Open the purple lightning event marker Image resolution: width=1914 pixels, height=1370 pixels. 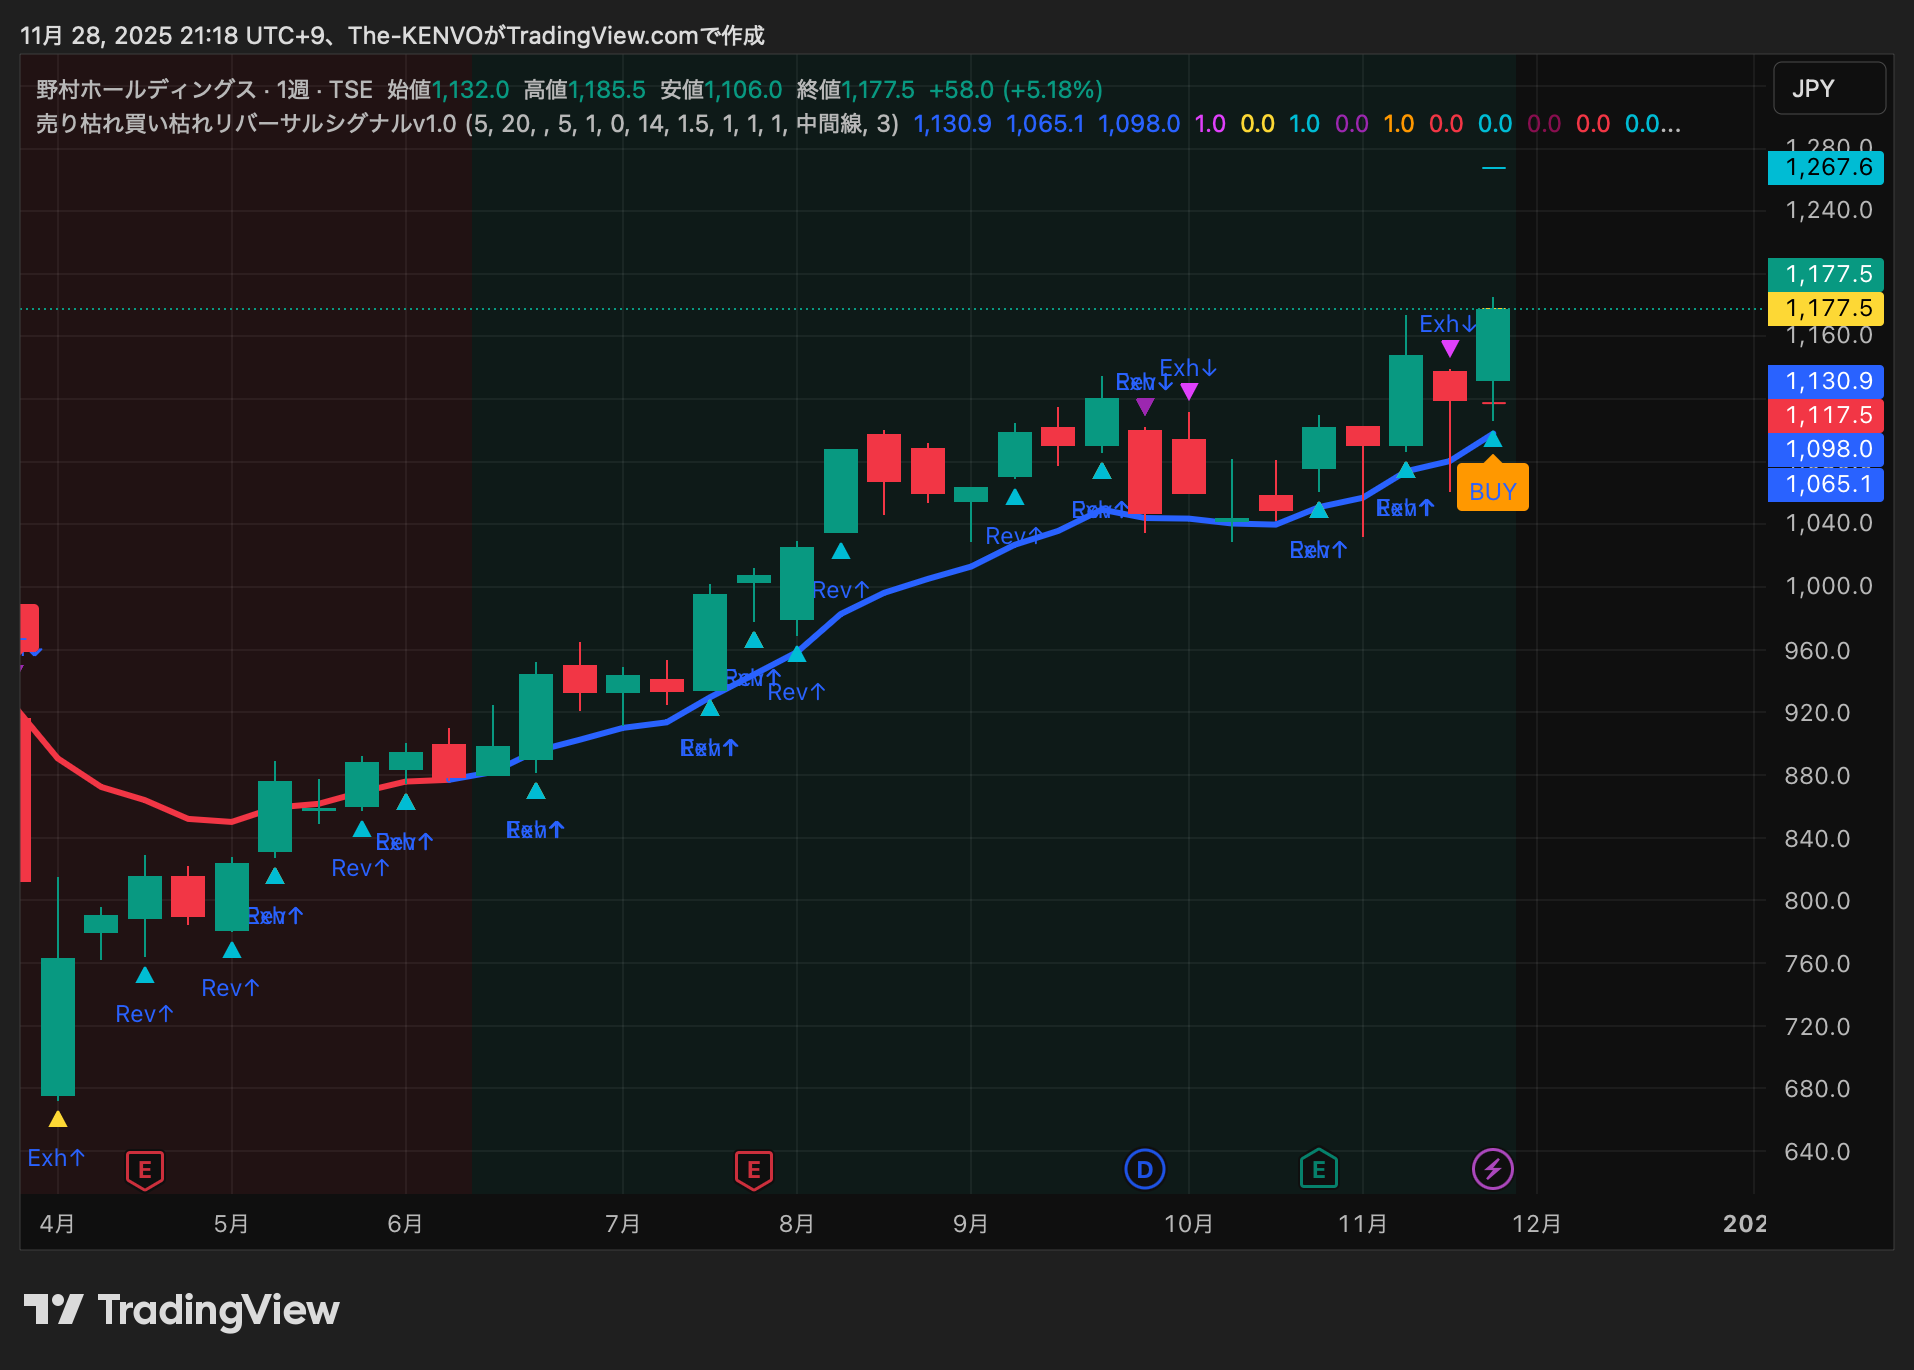[x=1492, y=1168]
